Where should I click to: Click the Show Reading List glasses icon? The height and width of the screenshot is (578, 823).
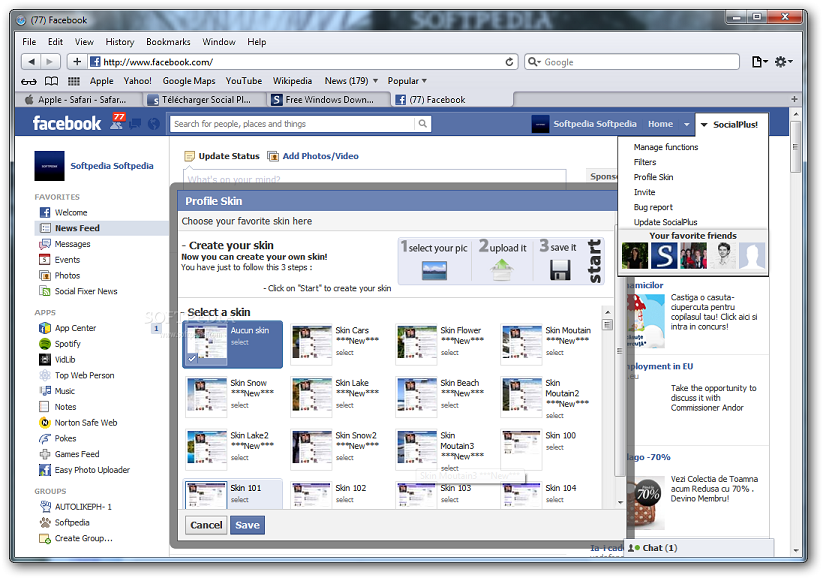click(29, 81)
